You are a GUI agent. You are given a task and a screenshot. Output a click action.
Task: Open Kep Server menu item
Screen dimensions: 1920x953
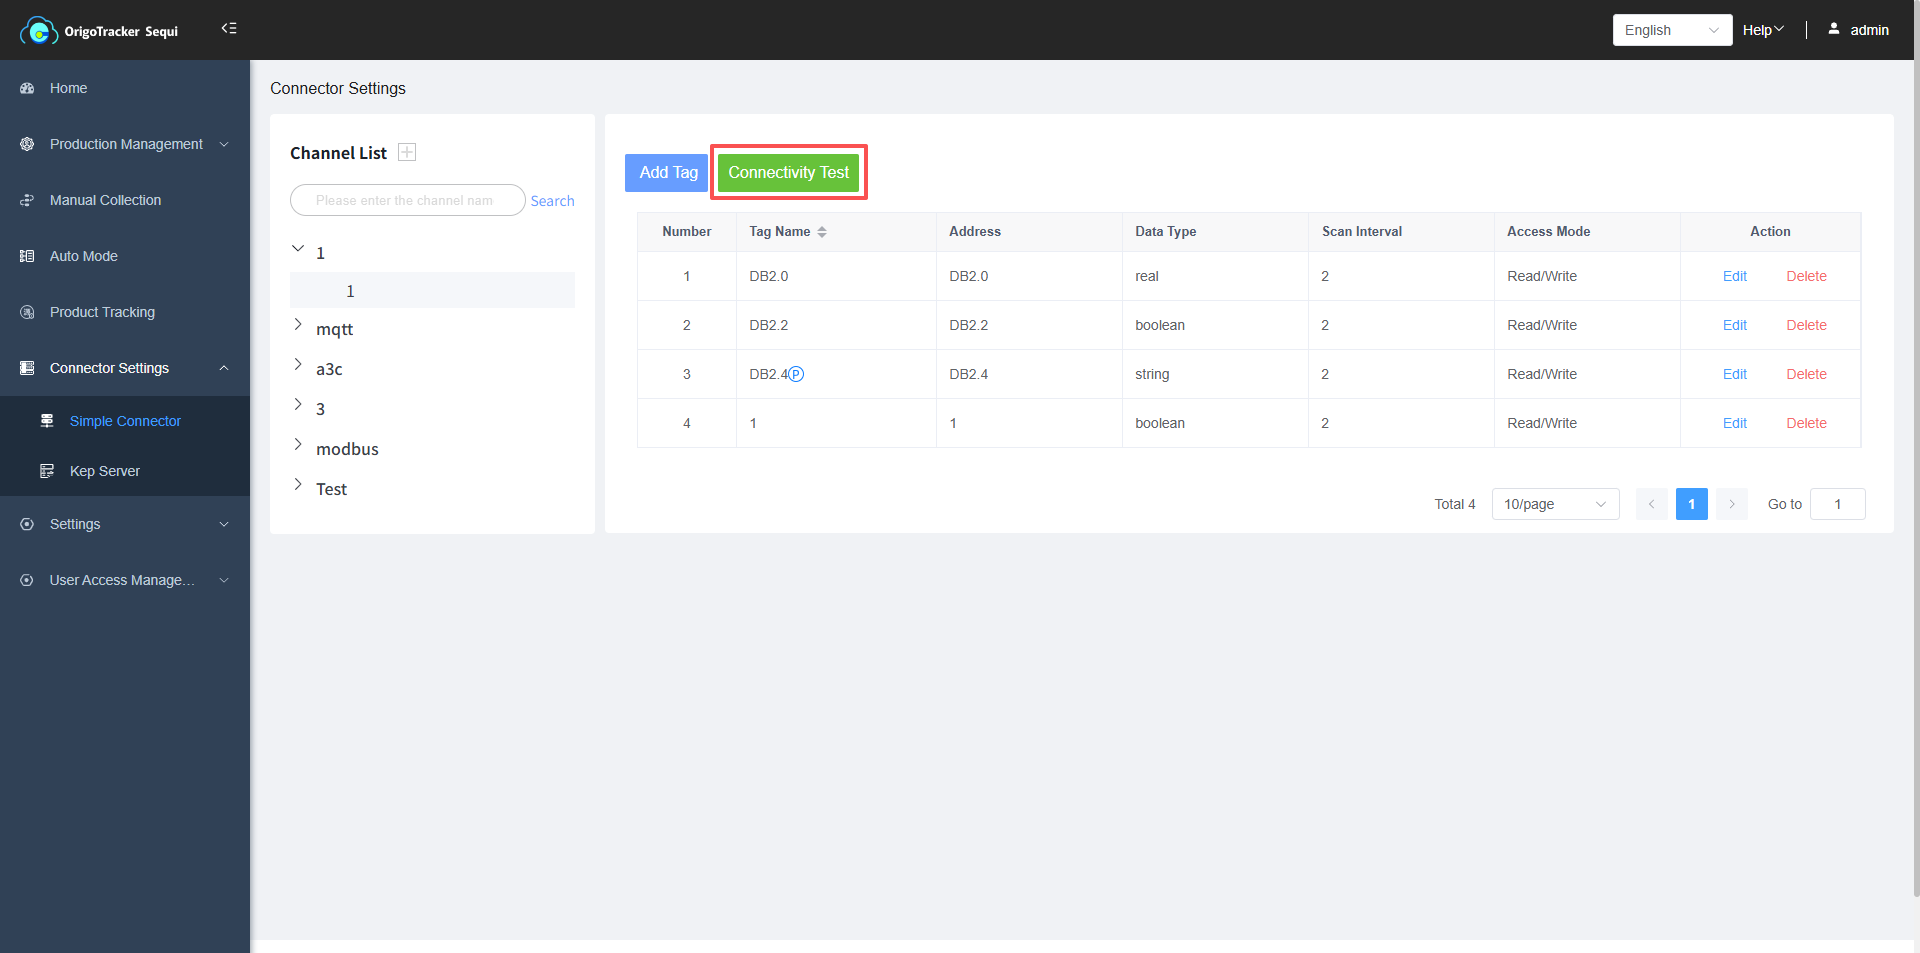[105, 471]
